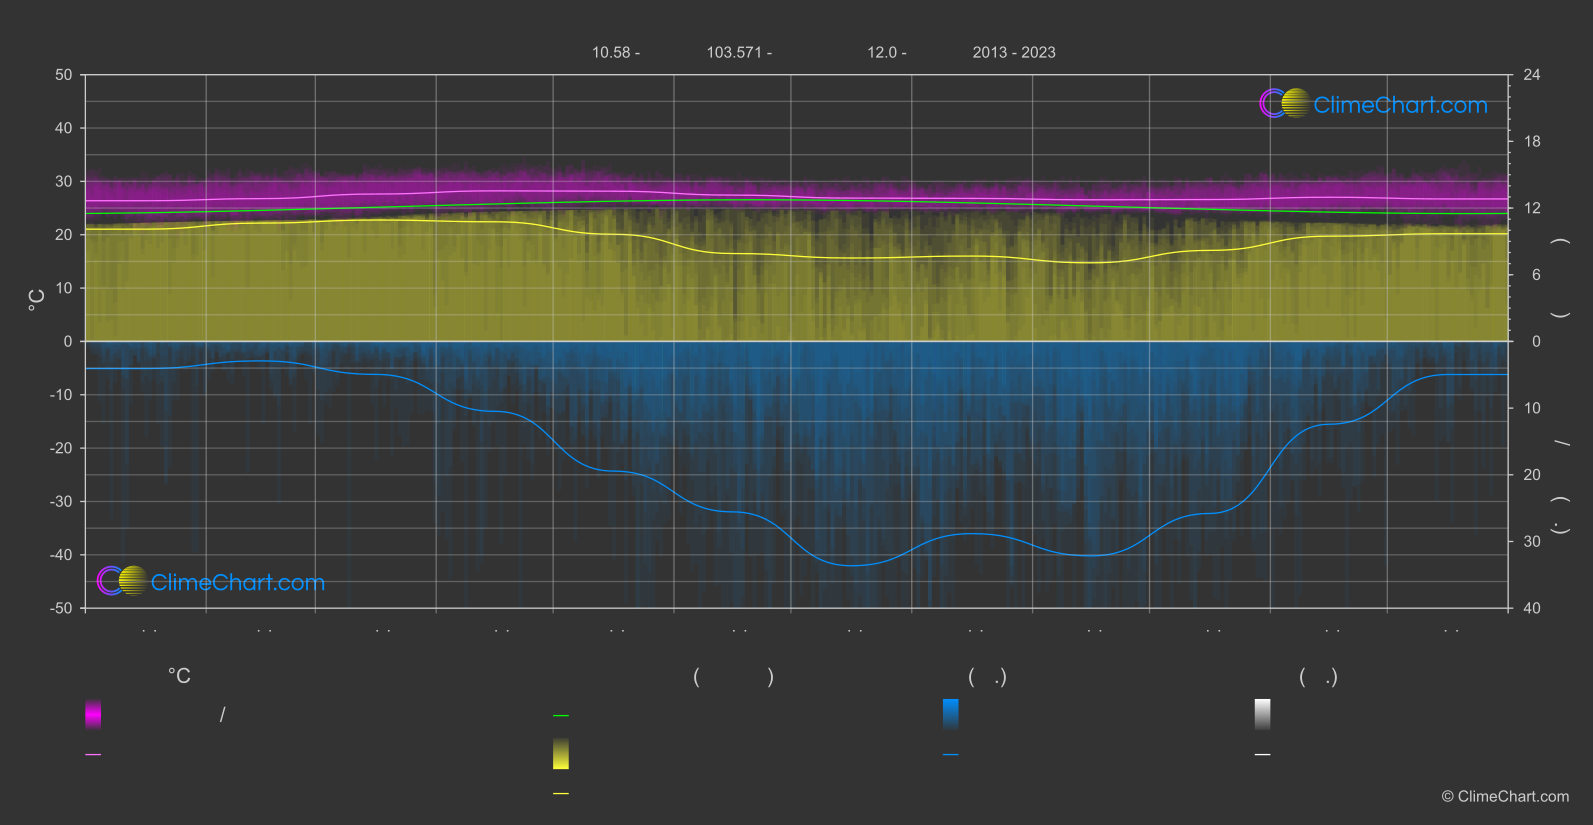Click the '24' right axis label

point(1532,75)
